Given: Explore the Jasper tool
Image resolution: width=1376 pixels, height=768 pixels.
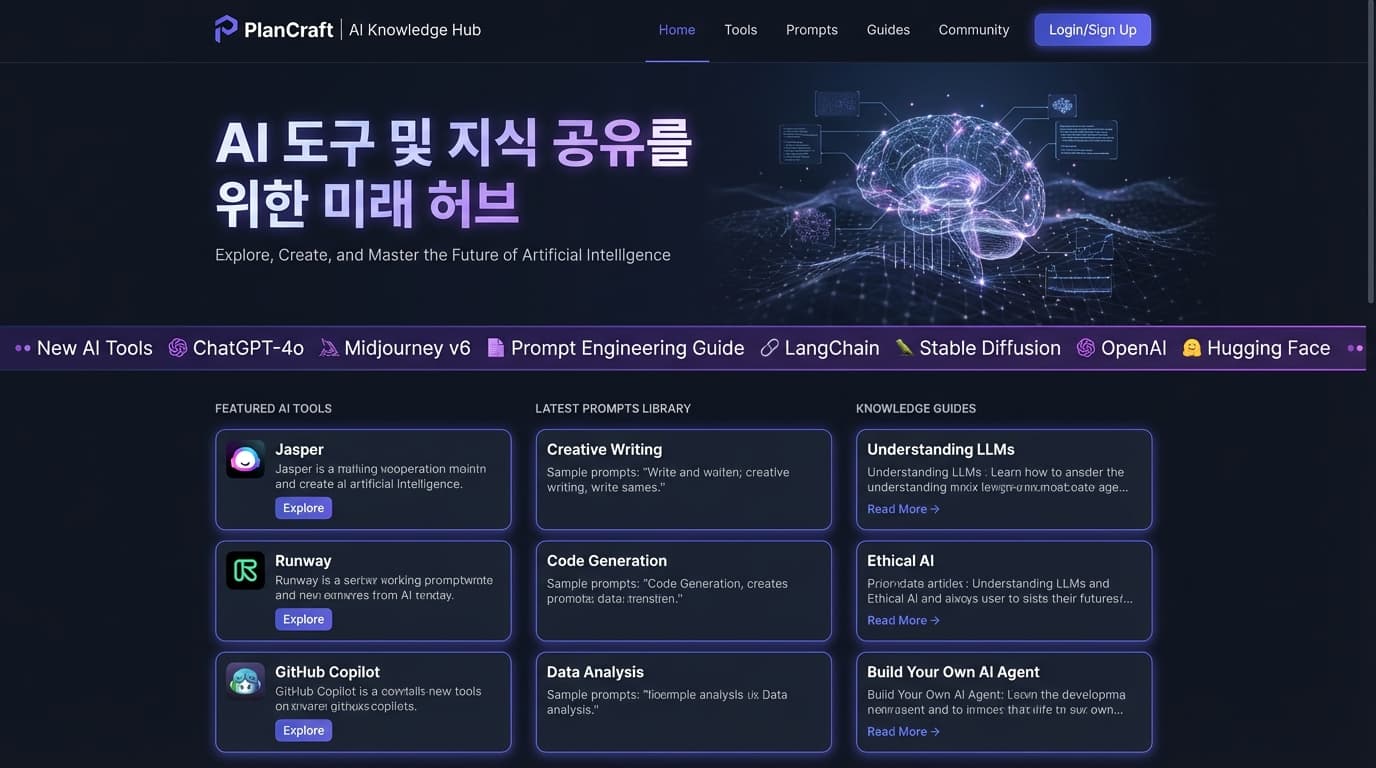Looking at the screenshot, I should tap(303, 507).
